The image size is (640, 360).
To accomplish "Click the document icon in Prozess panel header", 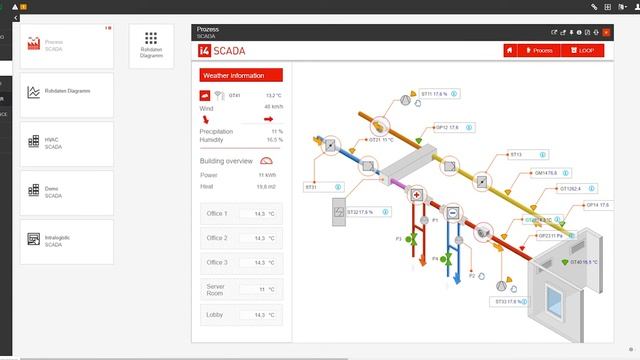I will point(587,32).
